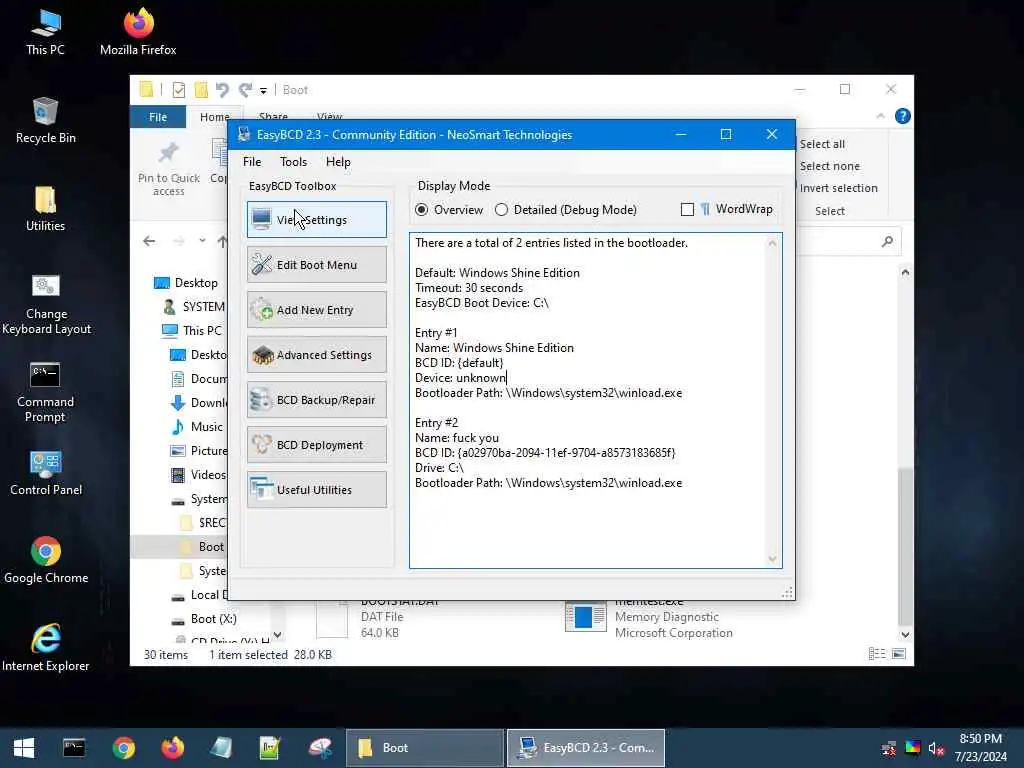Image resolution: width=1024 pixels, height=768 pixels.
Task: Open This PC desktop icon
Action: pyautogui.click(x=46, y=33)
